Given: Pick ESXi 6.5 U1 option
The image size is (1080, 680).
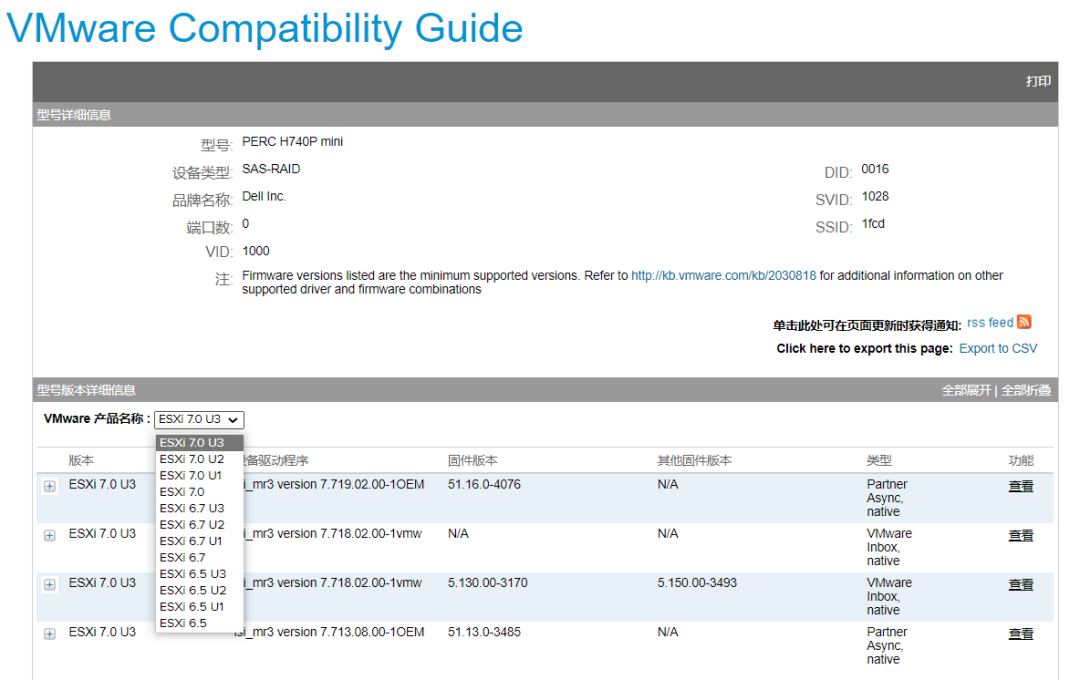Looking at the screenshot, I should (200, 606).
